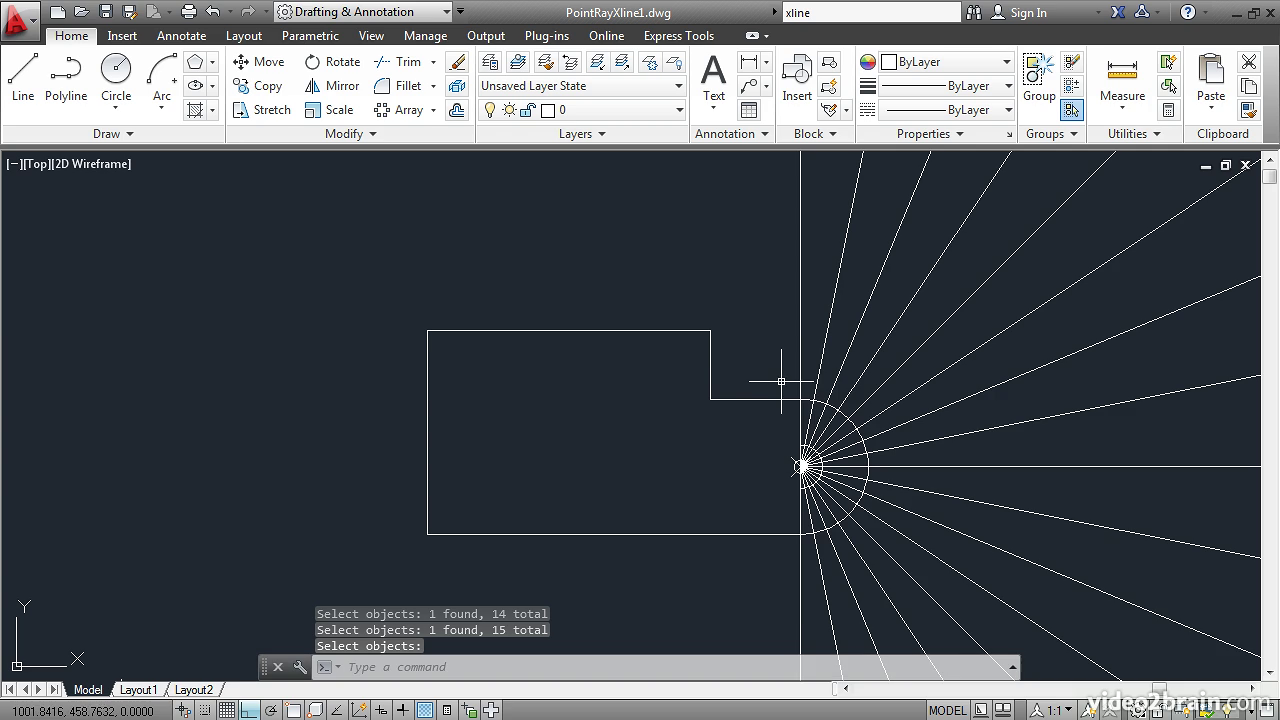1280x720 pixels.
Task: Open the Parametric ribbon tab
Action: coord(310,35)
